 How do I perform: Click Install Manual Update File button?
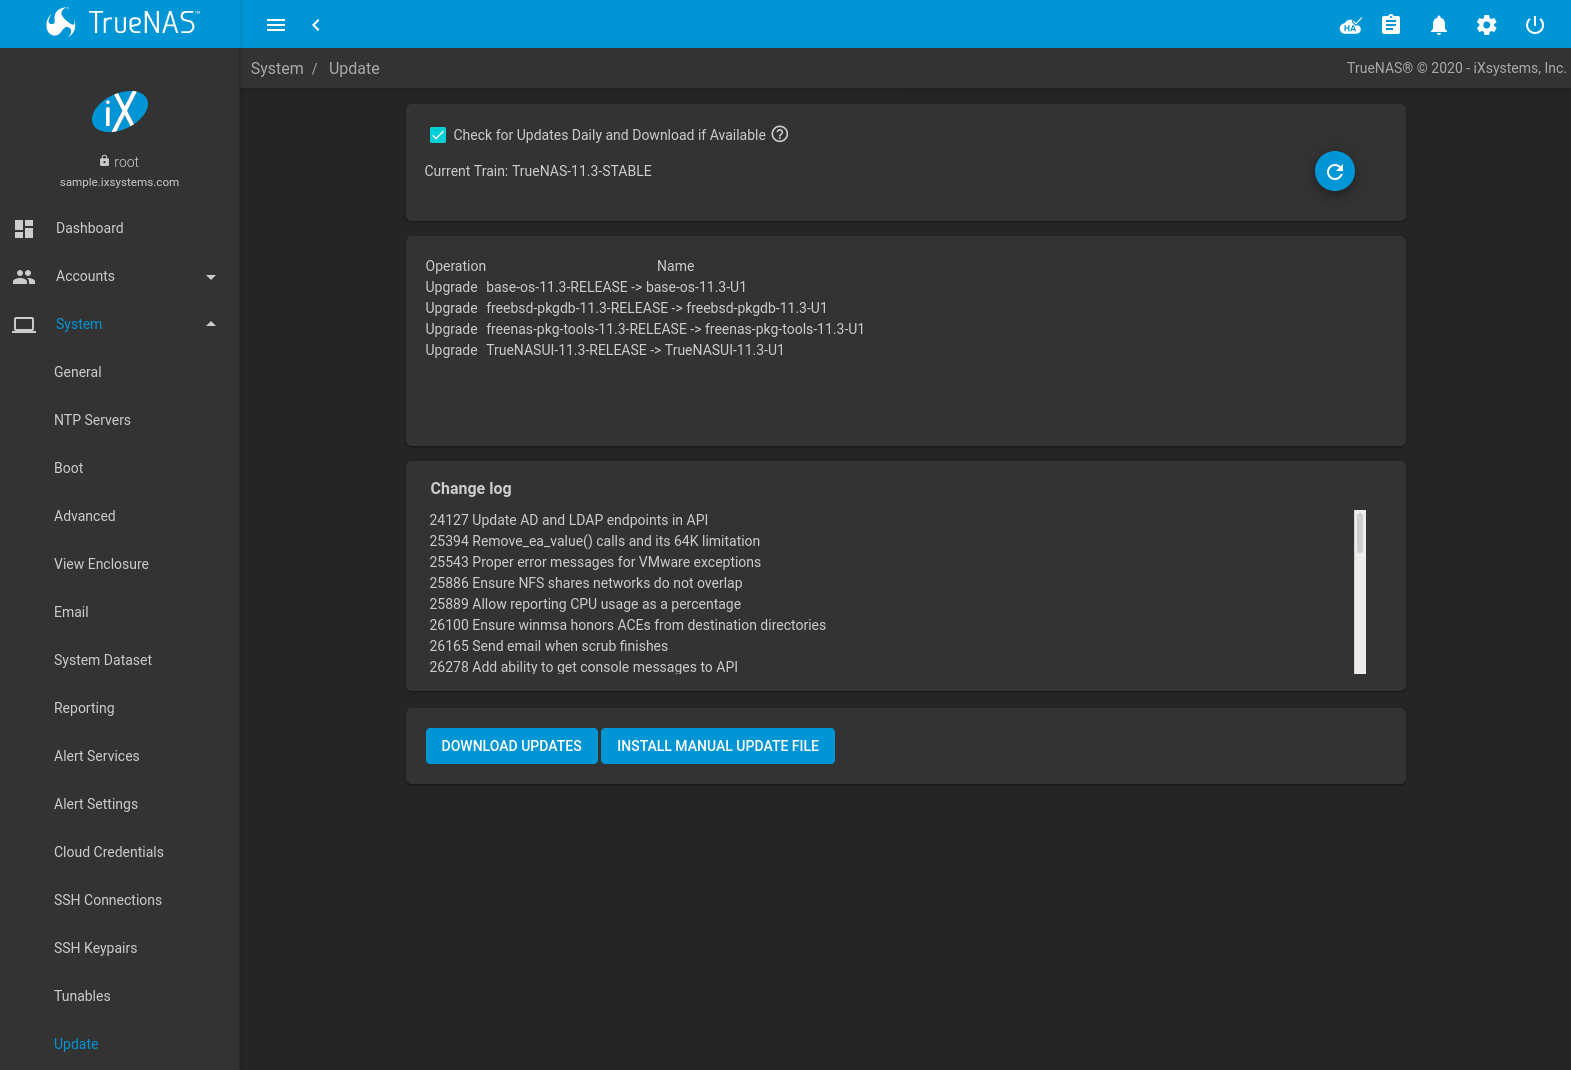click(x=718, y=746)
